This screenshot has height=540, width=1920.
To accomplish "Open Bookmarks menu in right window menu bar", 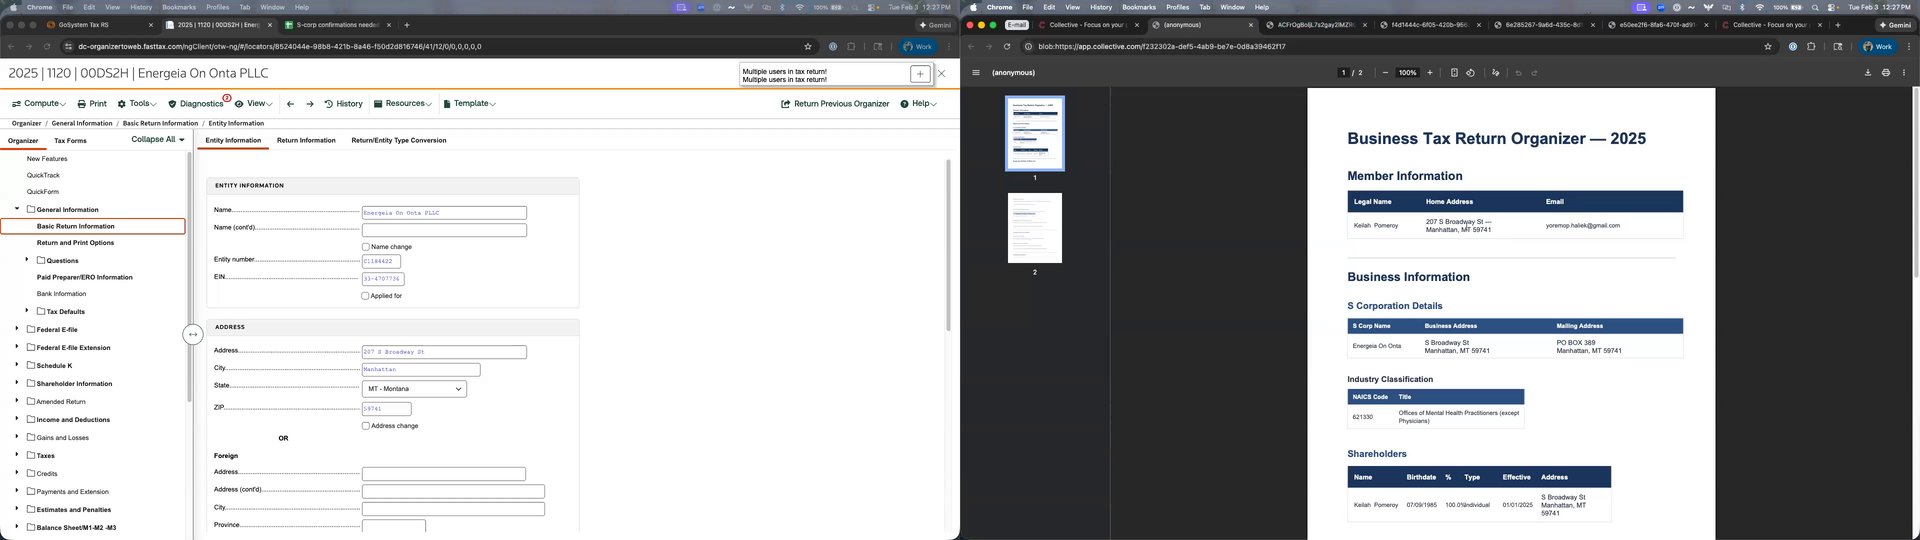I will coord(1139,7).
